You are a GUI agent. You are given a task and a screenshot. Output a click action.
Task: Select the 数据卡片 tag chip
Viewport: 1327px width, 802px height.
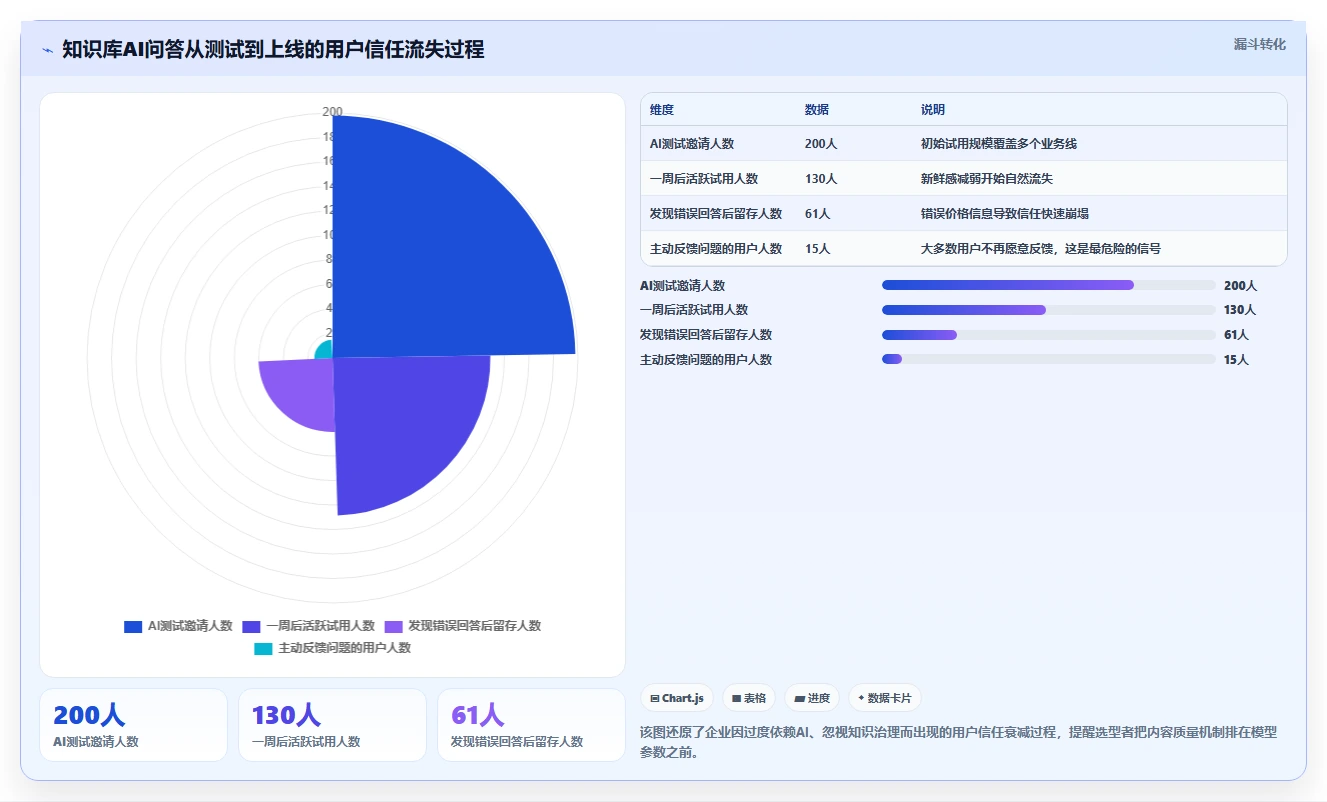tap(885, 698)
